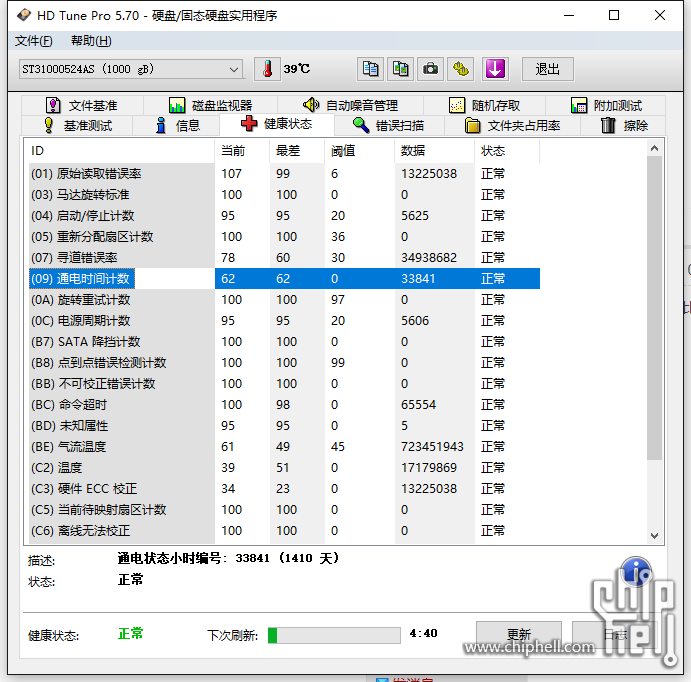Open the 帮助(H) menu
Viewport: 691px width, 682px height.
[x=91, y=41]
